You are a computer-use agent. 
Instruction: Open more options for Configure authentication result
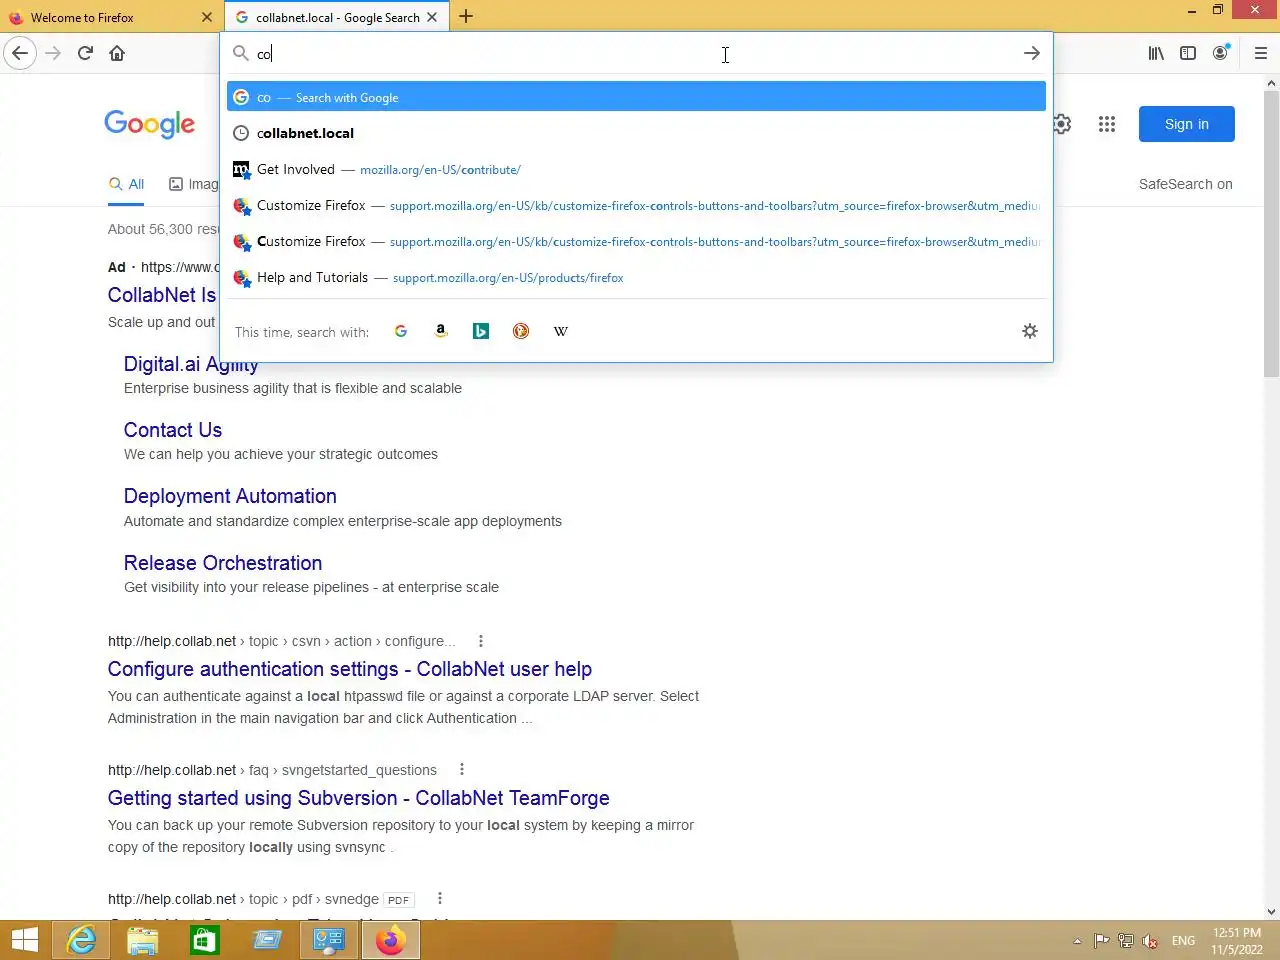481,641
